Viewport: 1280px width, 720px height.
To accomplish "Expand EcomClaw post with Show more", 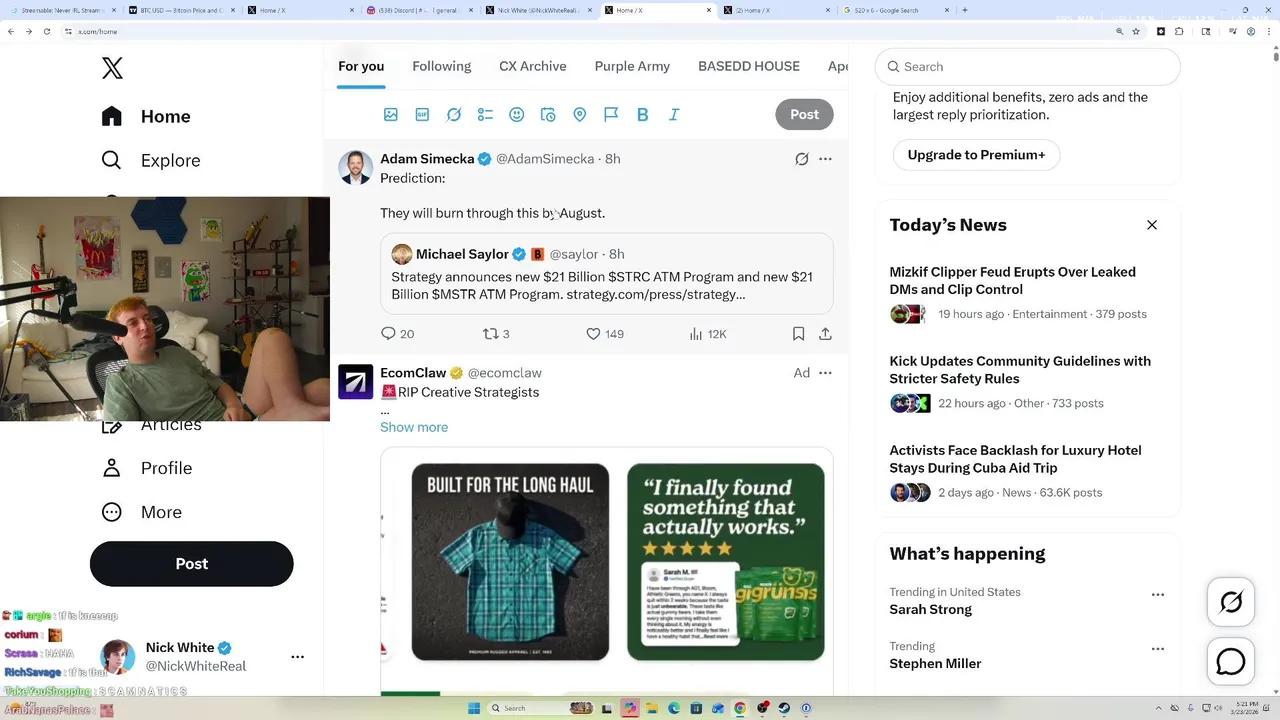I will click(x=414, y=427).
